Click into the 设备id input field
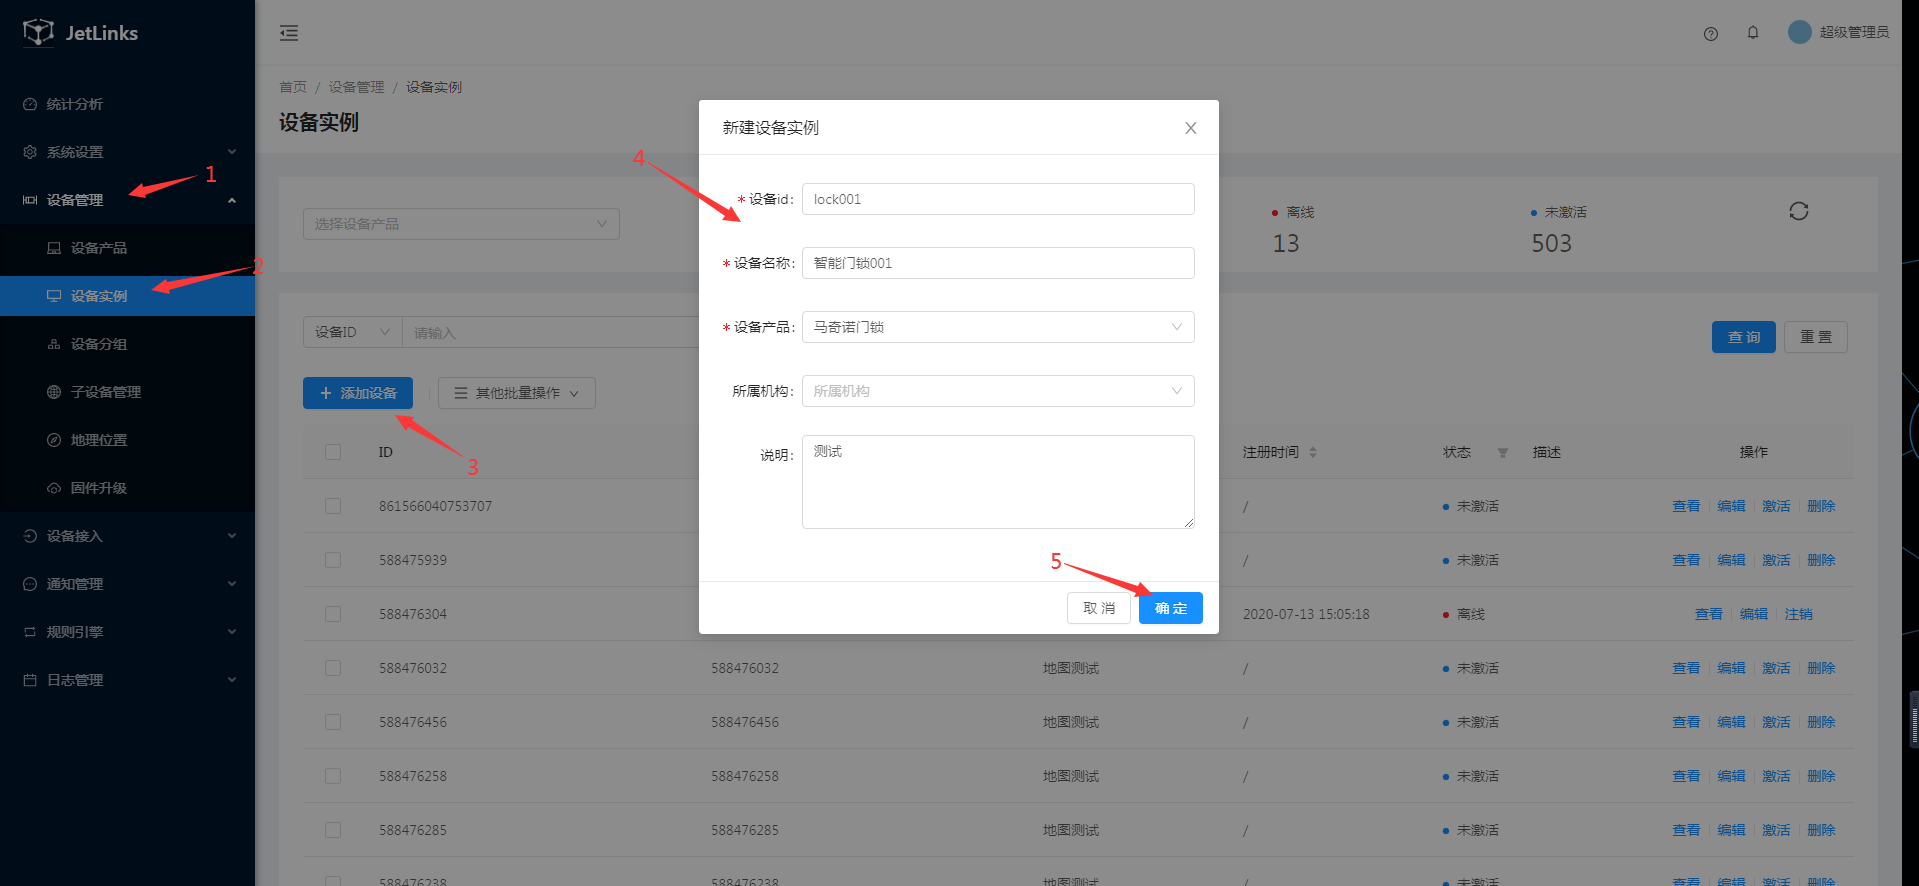 click(997, 199)
